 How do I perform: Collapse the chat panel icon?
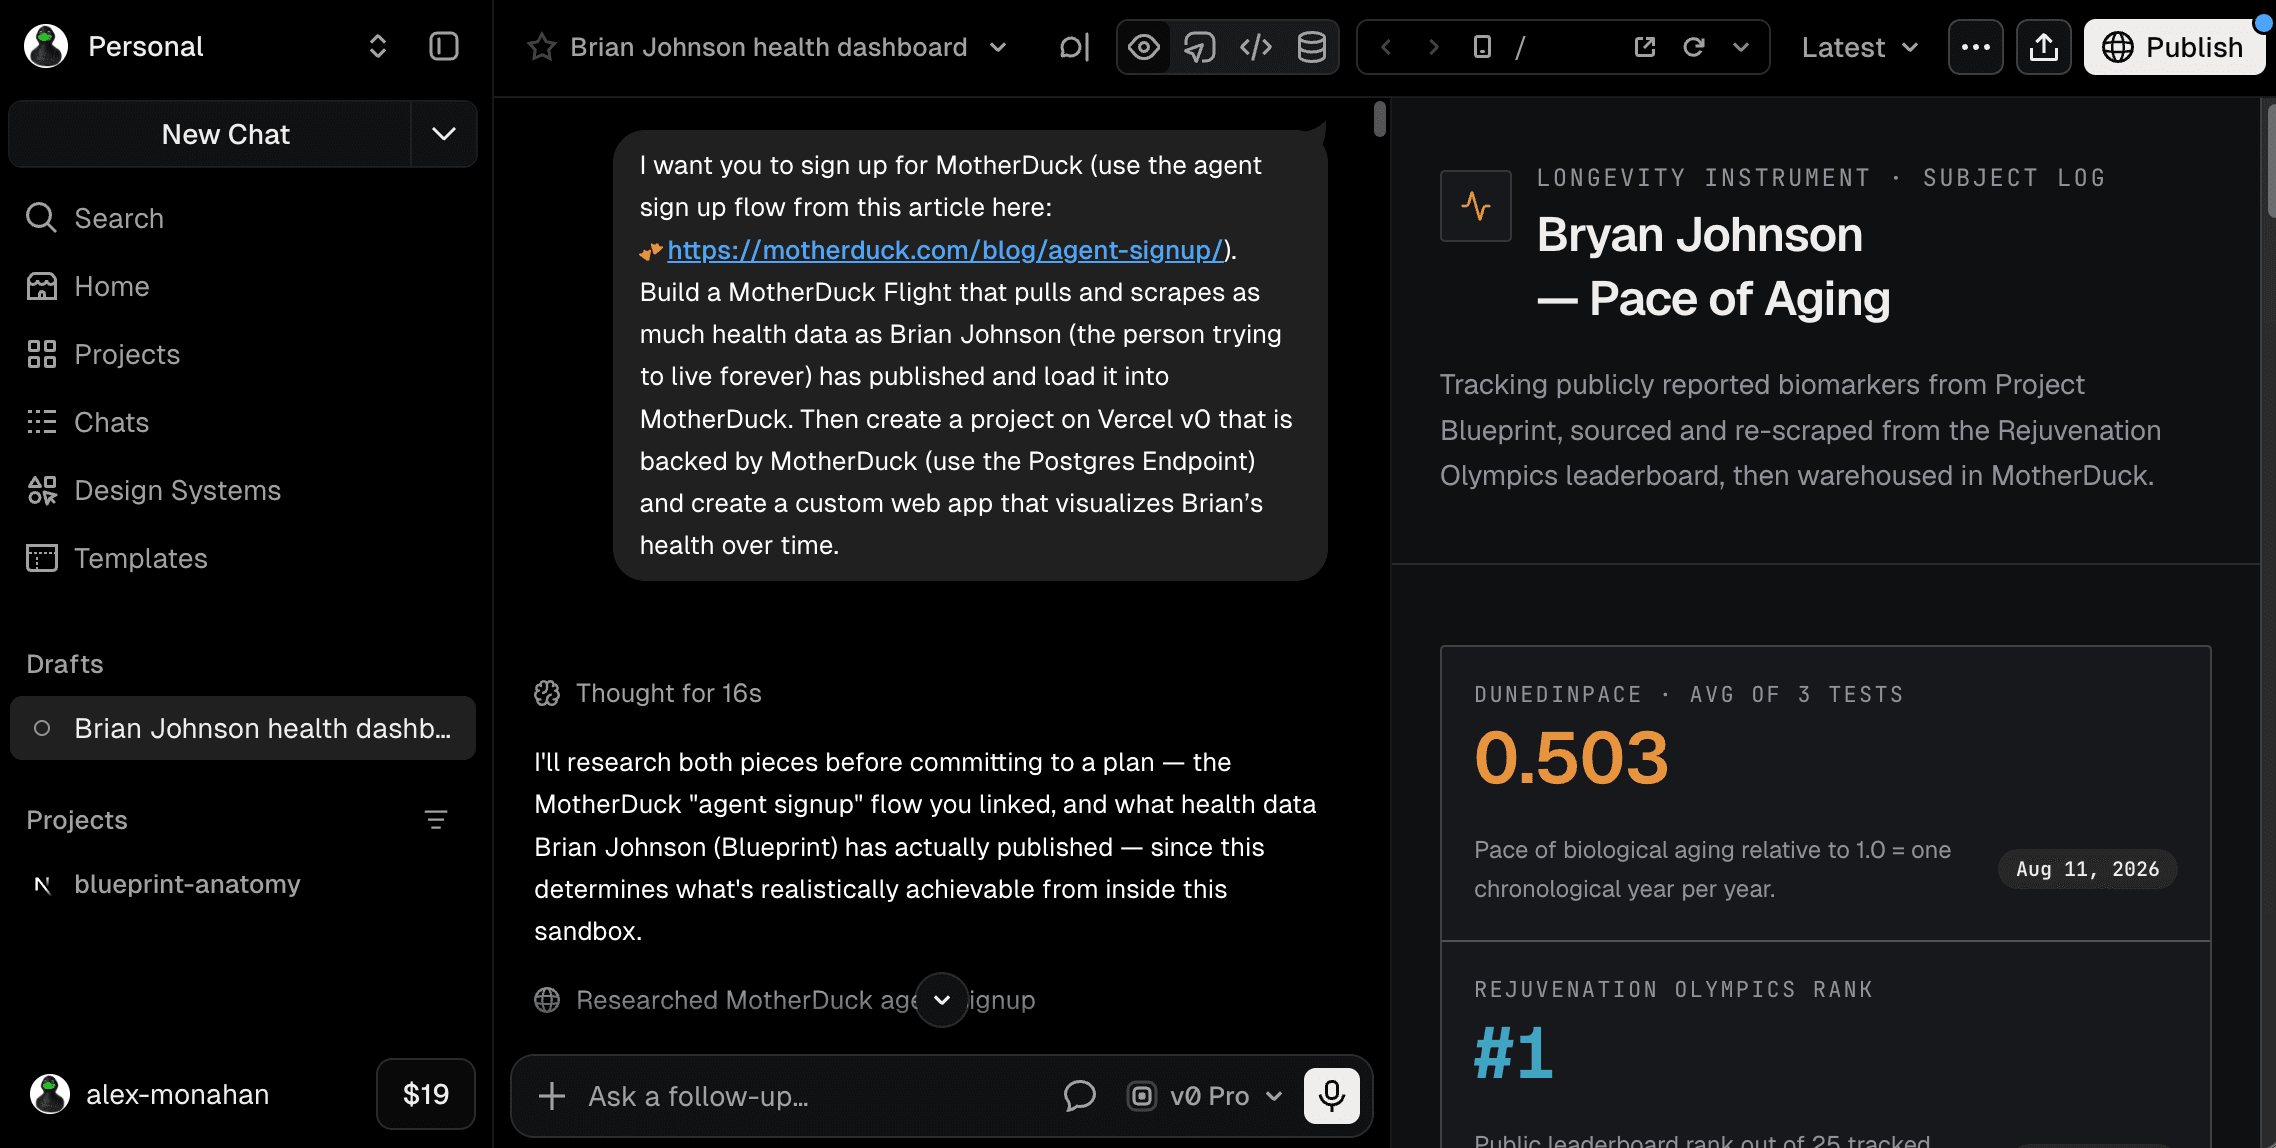tap(1074, 47)
